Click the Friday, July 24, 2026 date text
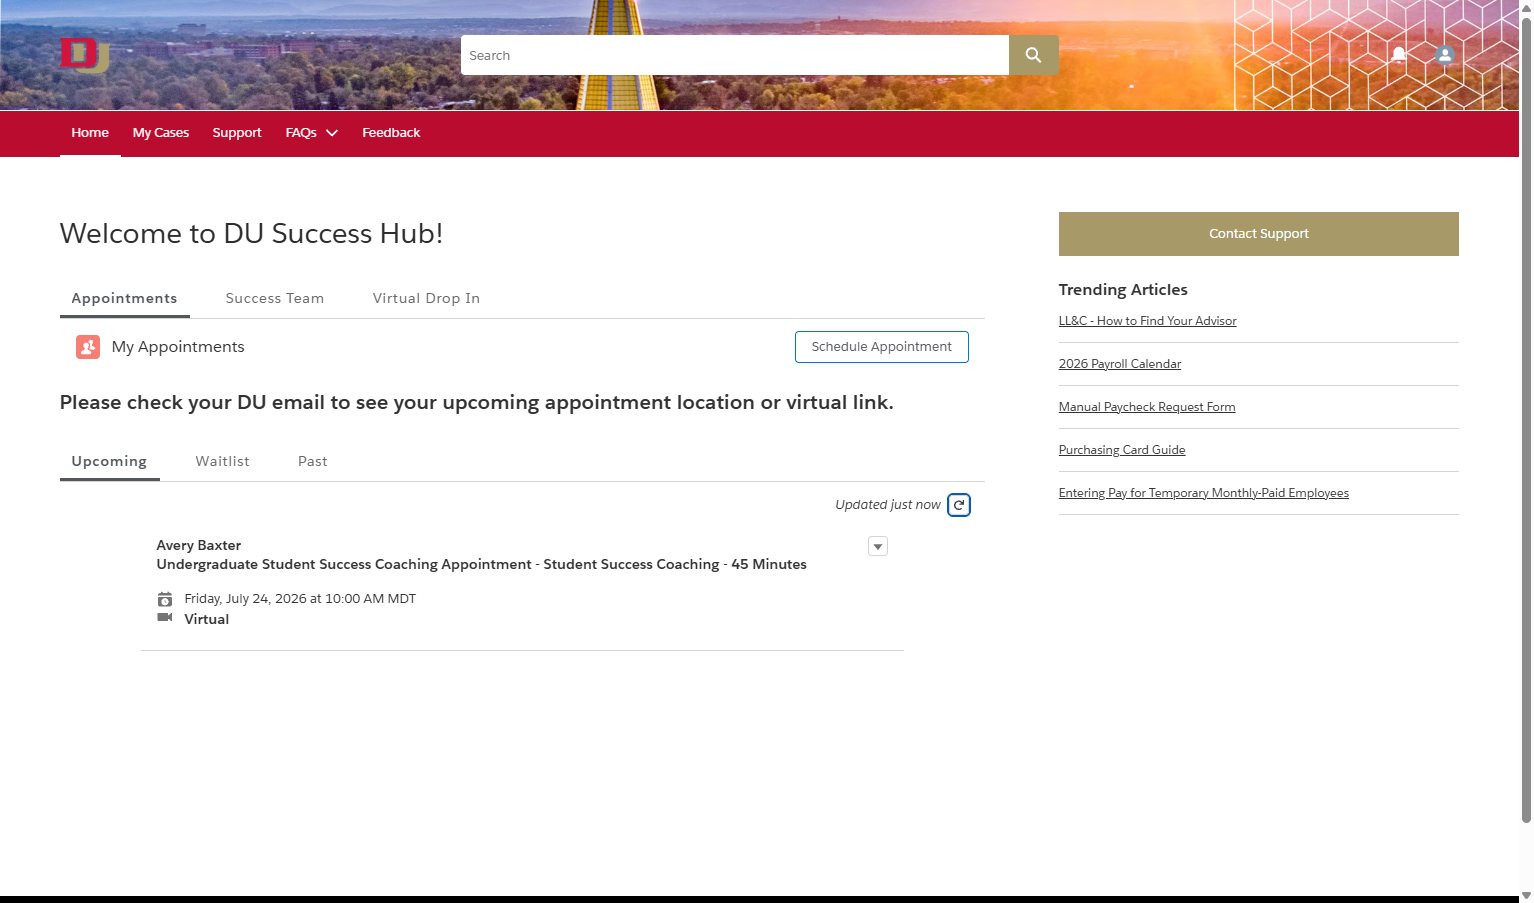This screenshot has height=903, width=1534. click(300, 599)
